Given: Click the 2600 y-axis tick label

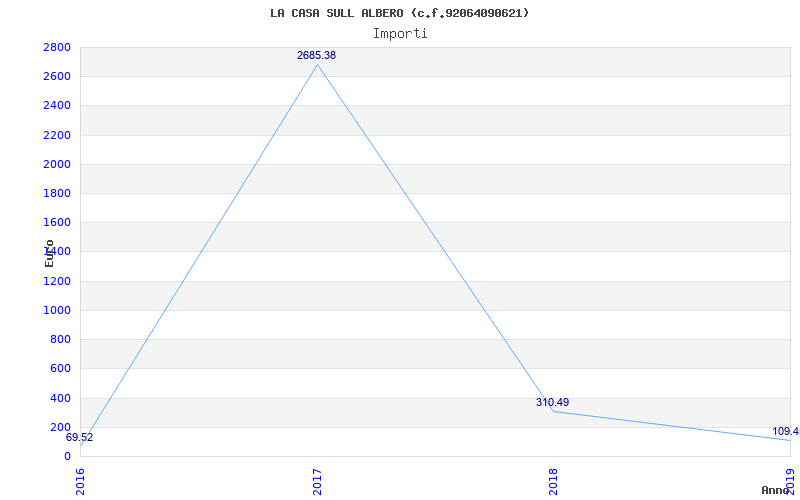Looking at the screenshot, I should pyautogui.click(x=57, y=77).
